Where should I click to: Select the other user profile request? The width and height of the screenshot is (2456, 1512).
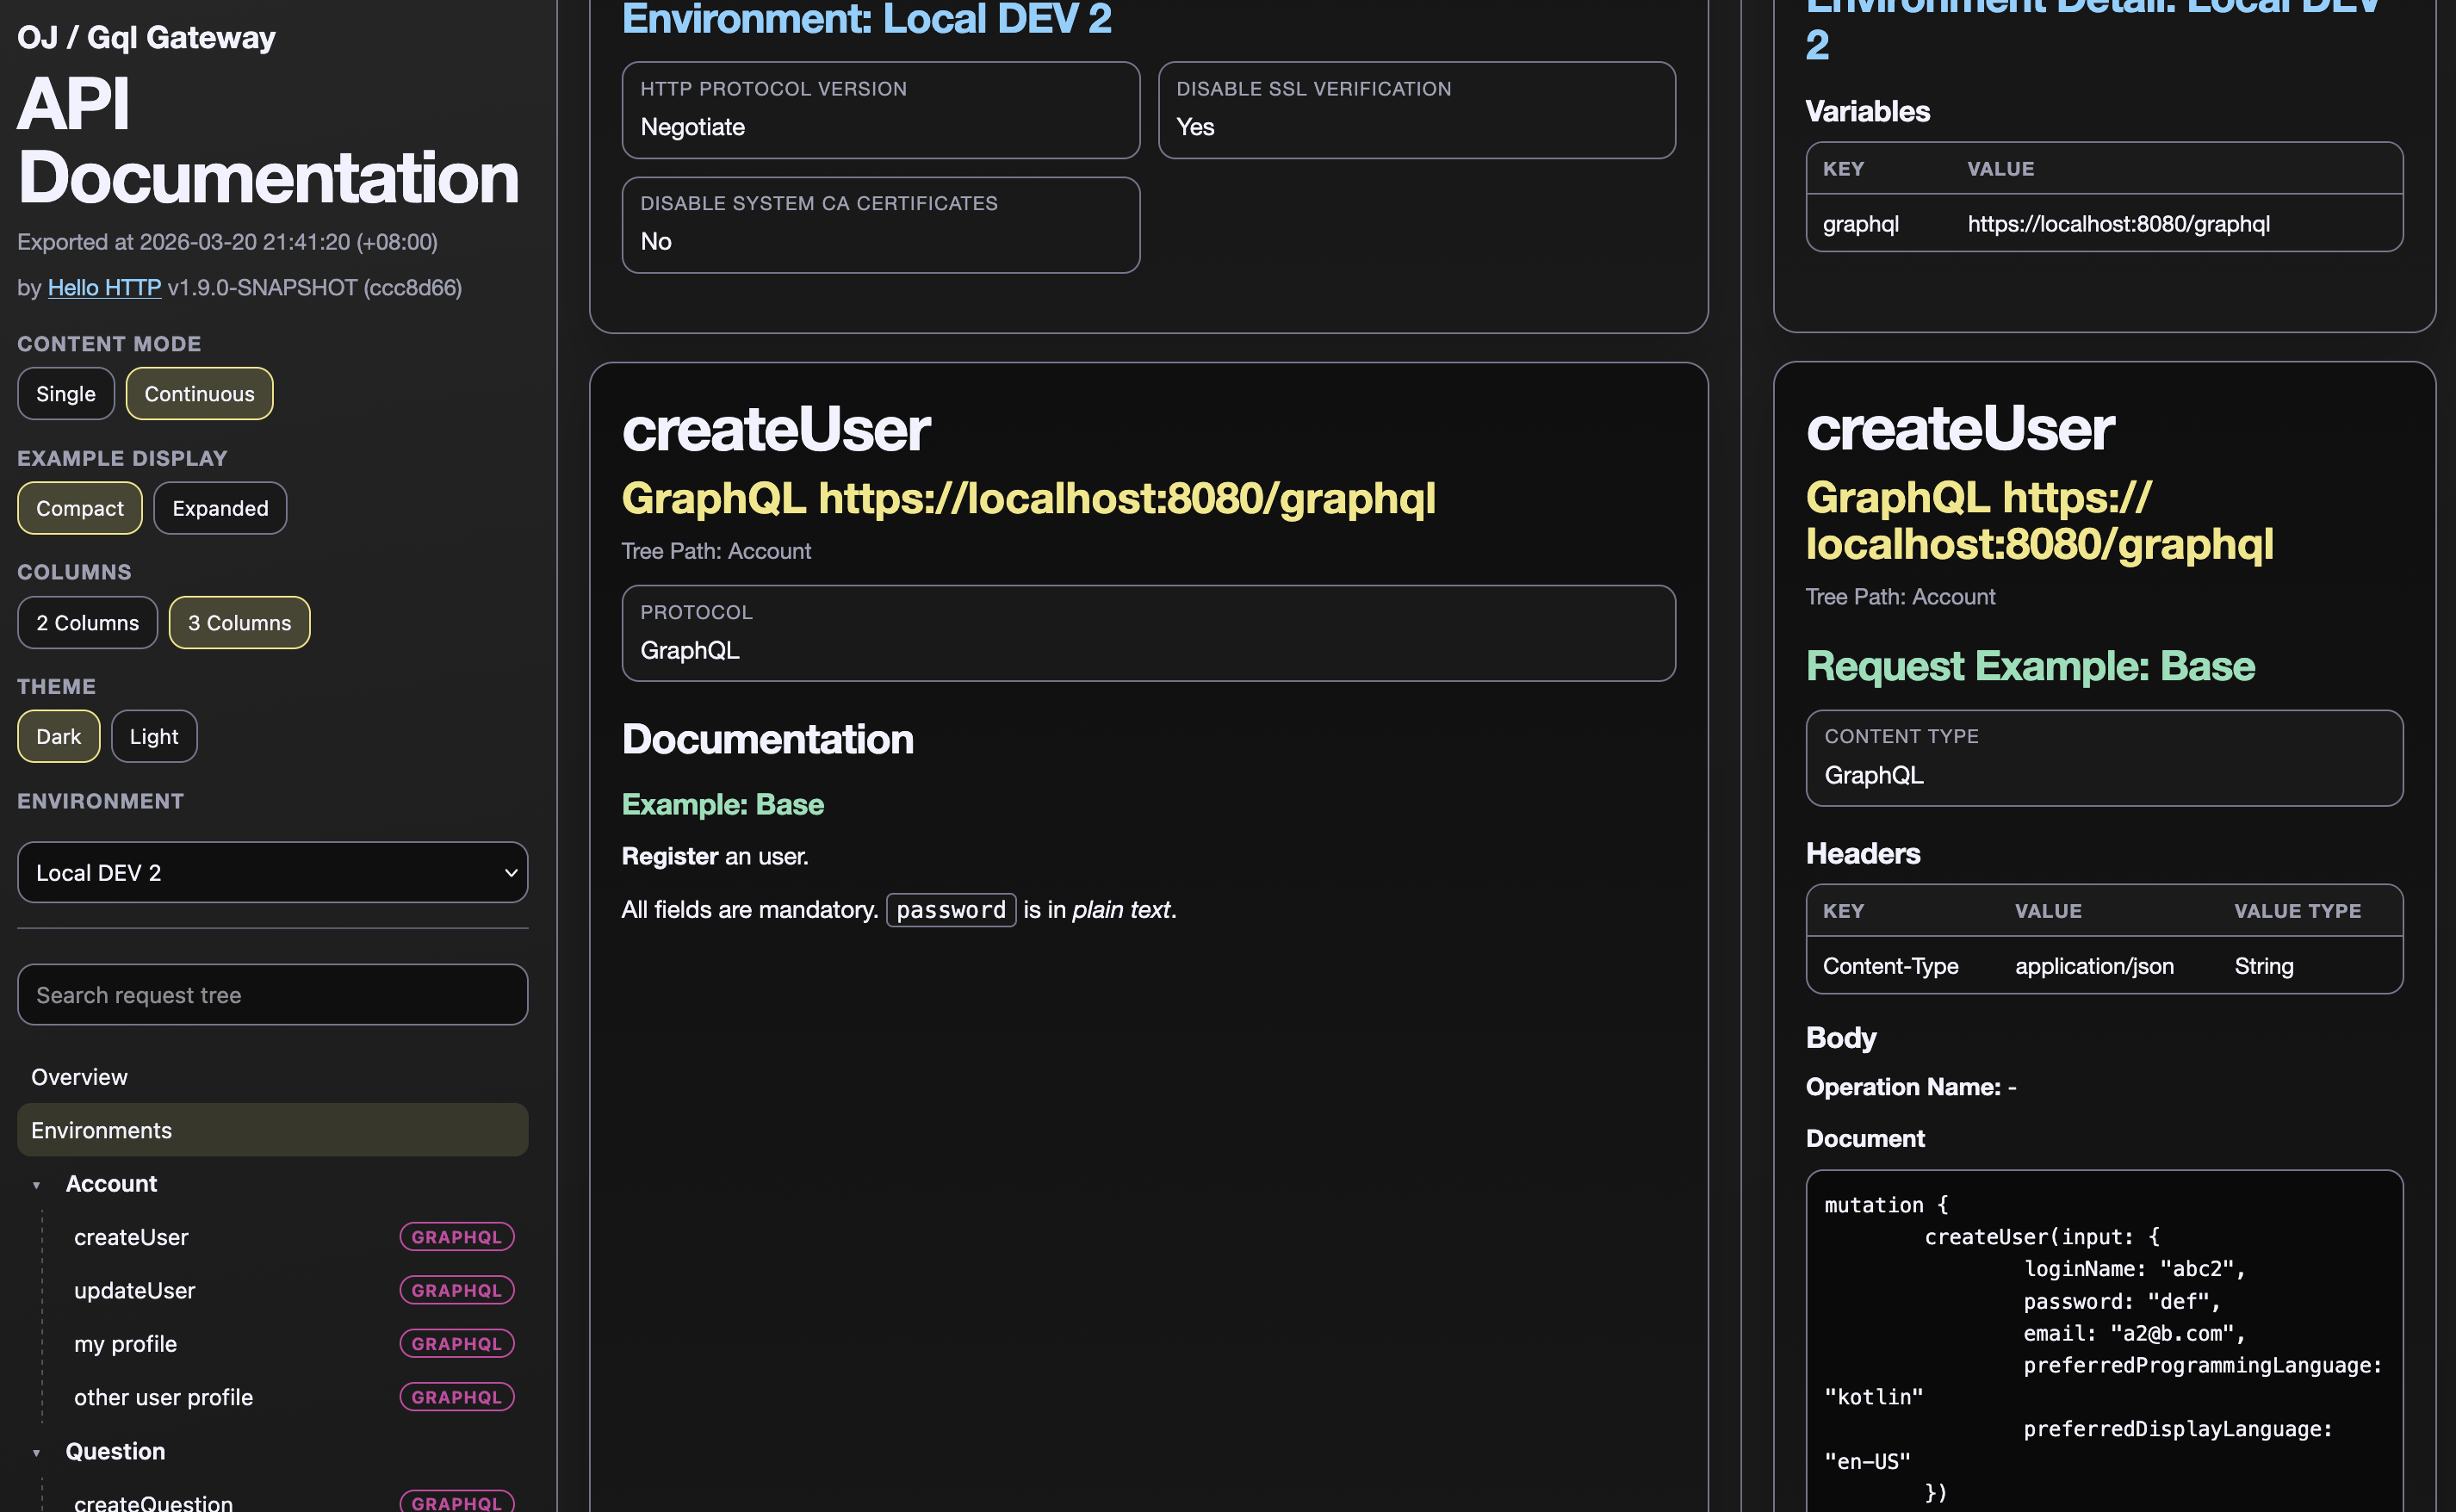163,1397
